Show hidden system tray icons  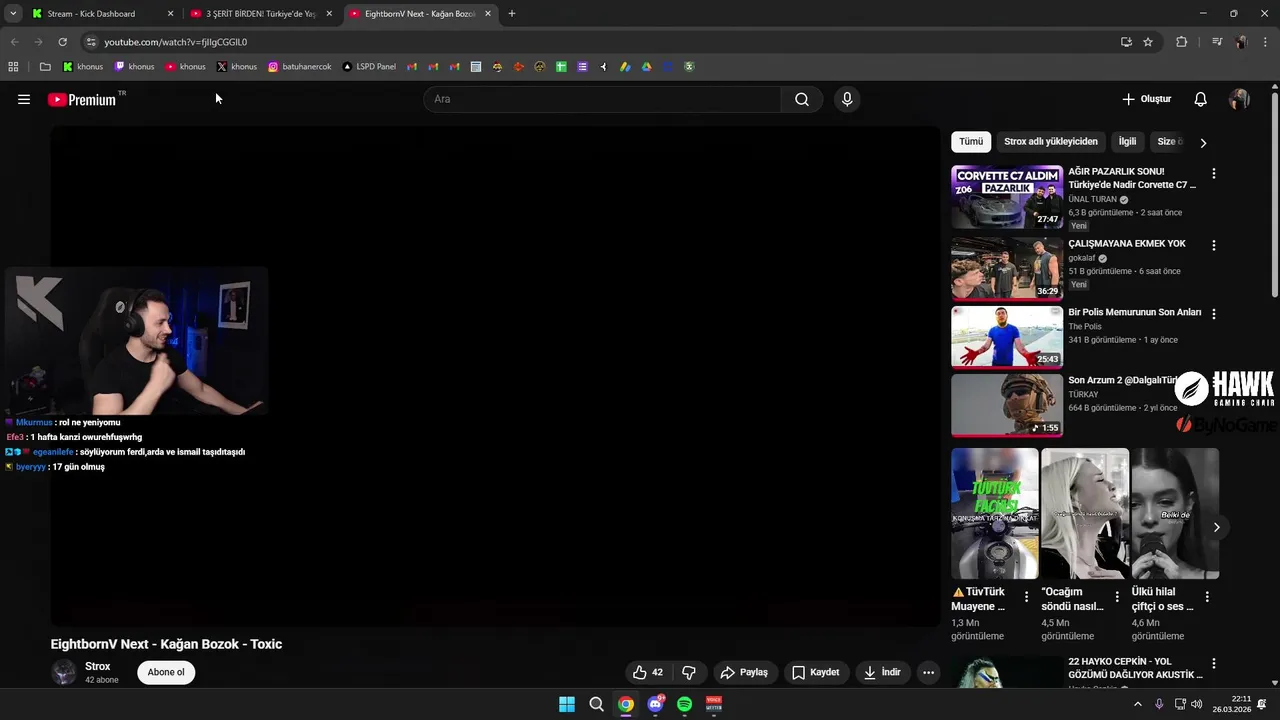tap(1138, 704)
